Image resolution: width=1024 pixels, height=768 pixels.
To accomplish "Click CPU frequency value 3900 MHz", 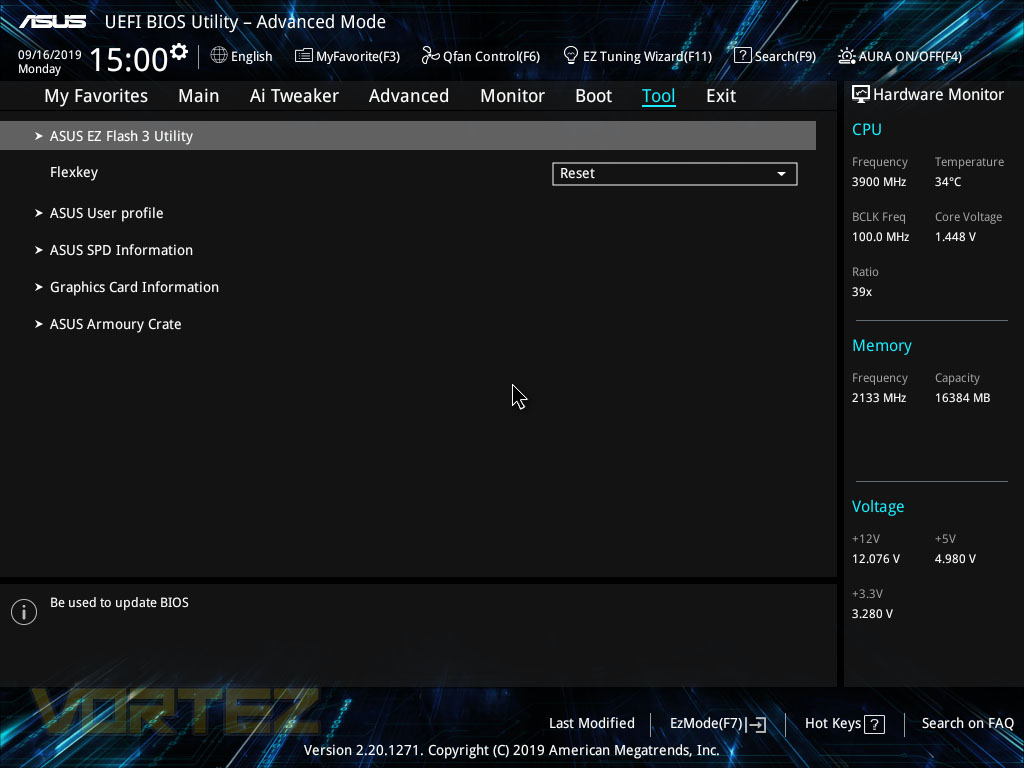I will [879, 182].
